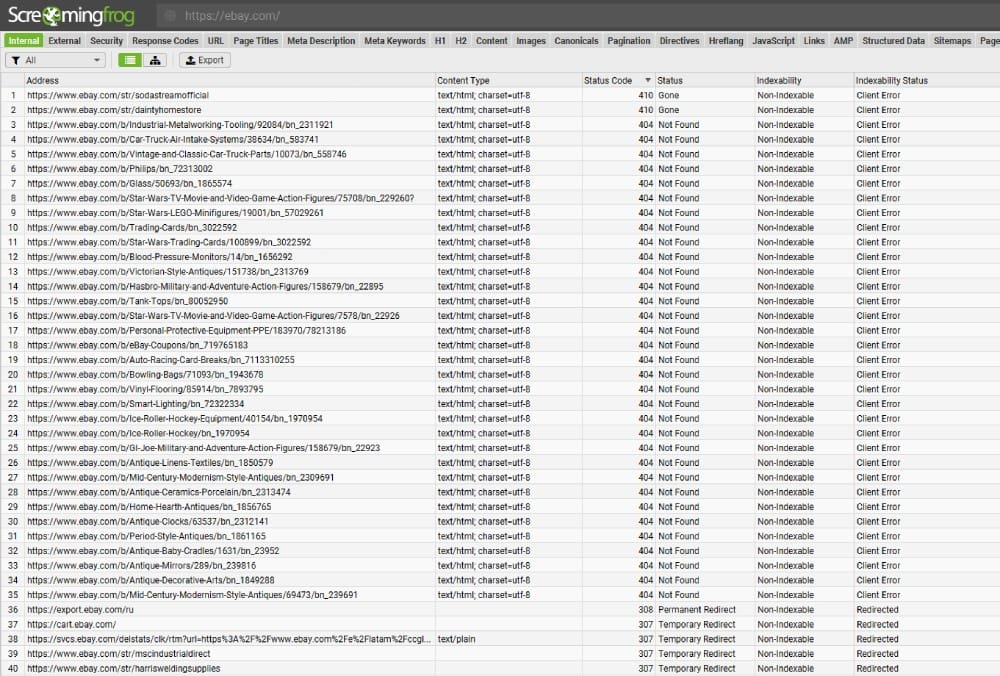This screenshot has width=1000, height=676.
Task: Open the Links tab
Action: click(814, 41)
